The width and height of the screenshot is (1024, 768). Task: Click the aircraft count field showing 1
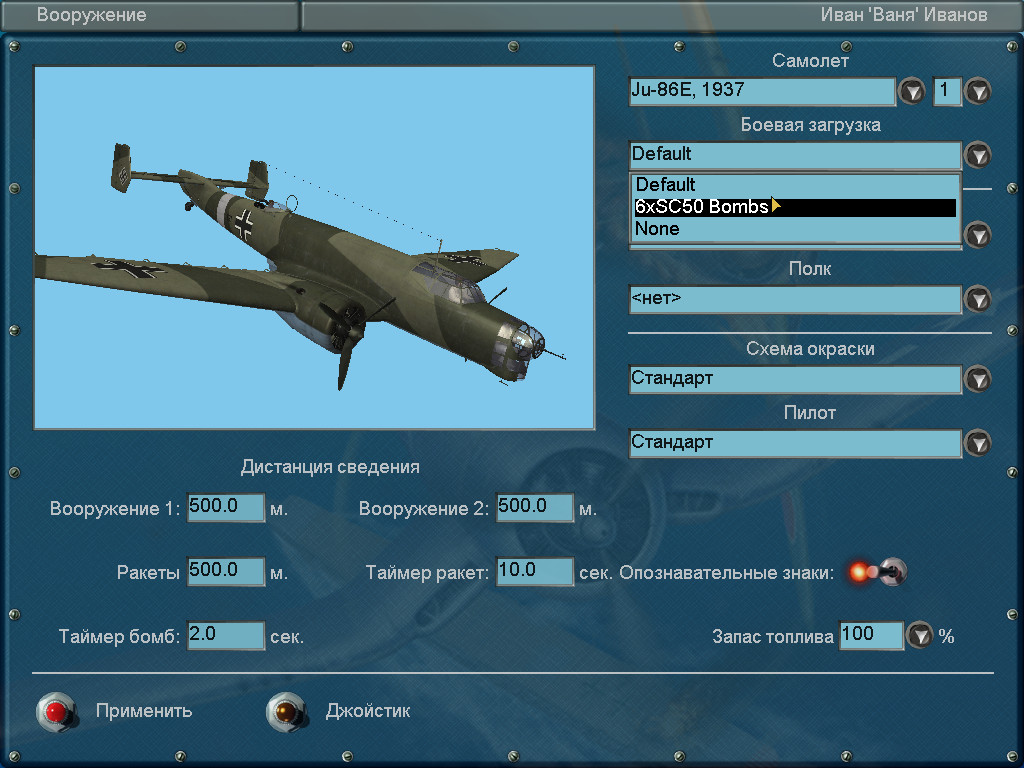[947, 91]
